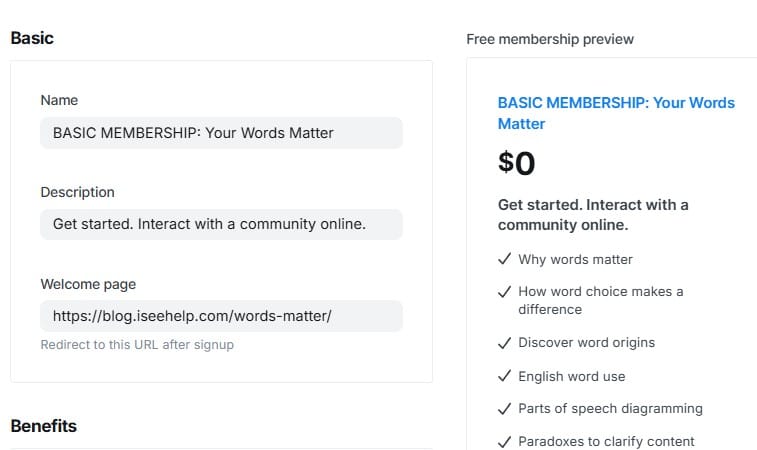Viewport: 757px width, 450px height.
Task: Click the Name field label
Action: point(59,100)
